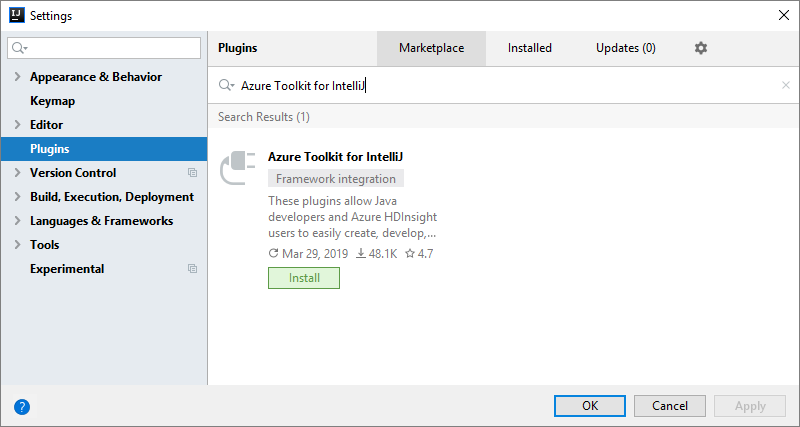Clear plugin search with the X icon
This screenshot has width=800, height=427.
pos(786,85)
